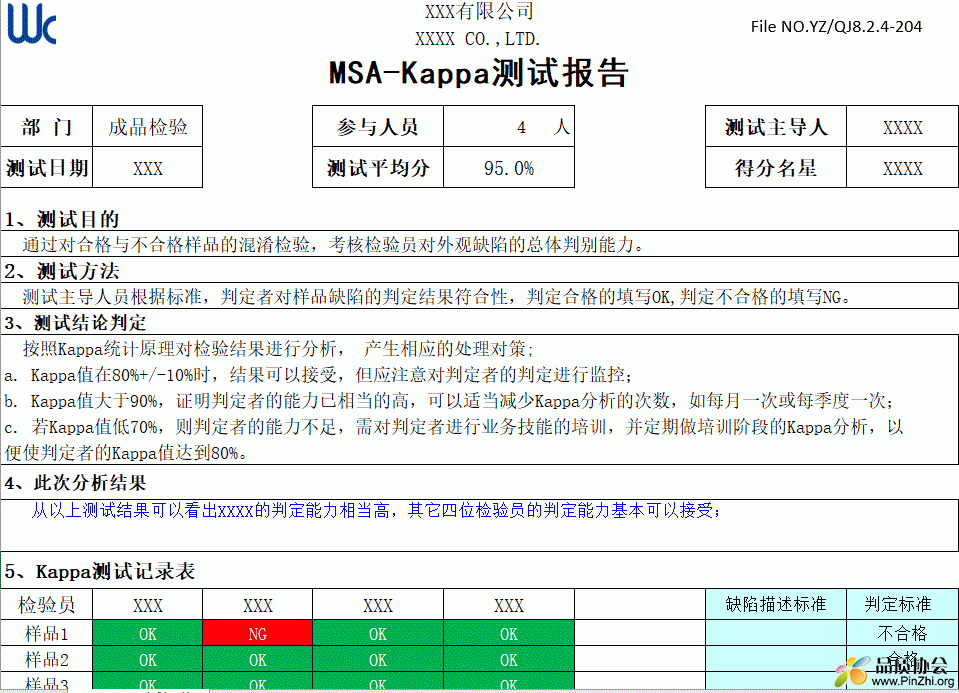The height and width of the screenshot is (693, 959).
Task: Click the 测试主导人 label cell
Action: tap(776, 127)
